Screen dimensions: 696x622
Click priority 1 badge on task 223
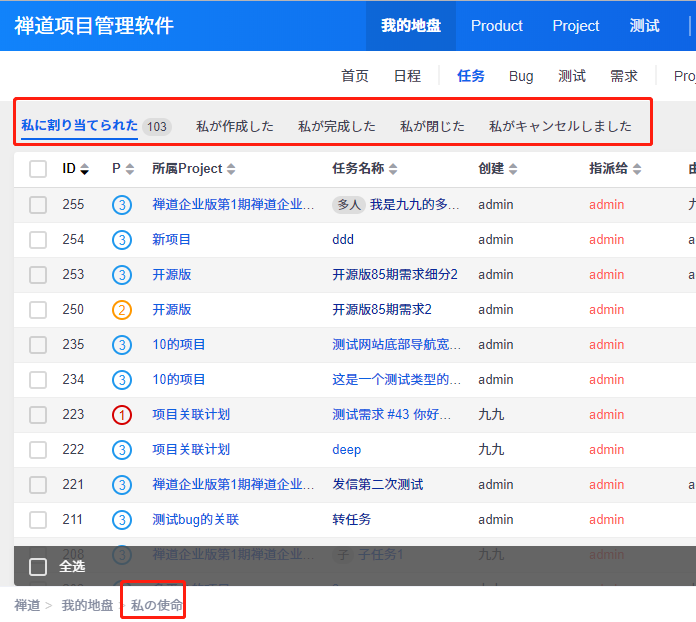[122, 414]
